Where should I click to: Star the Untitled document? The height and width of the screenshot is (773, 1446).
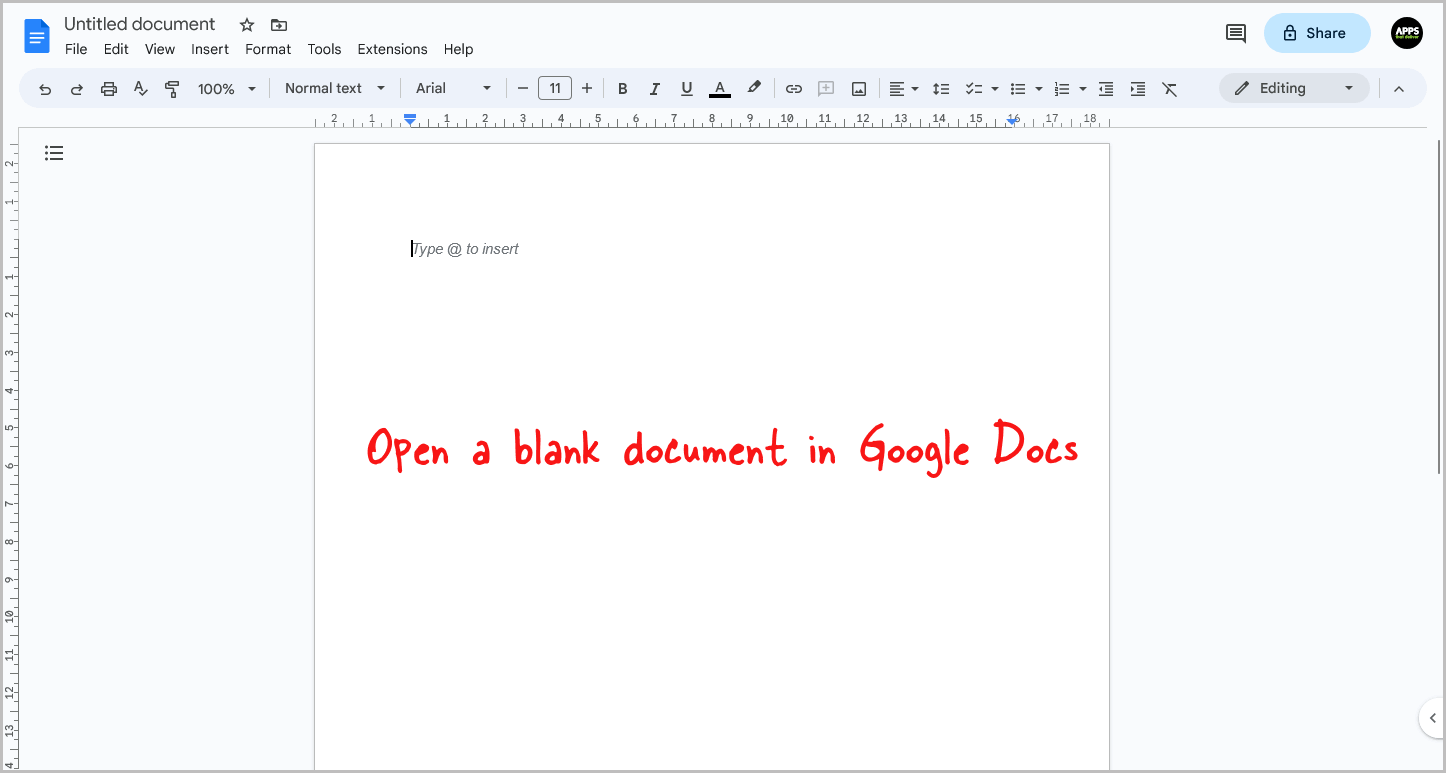(x=247, y=25)
